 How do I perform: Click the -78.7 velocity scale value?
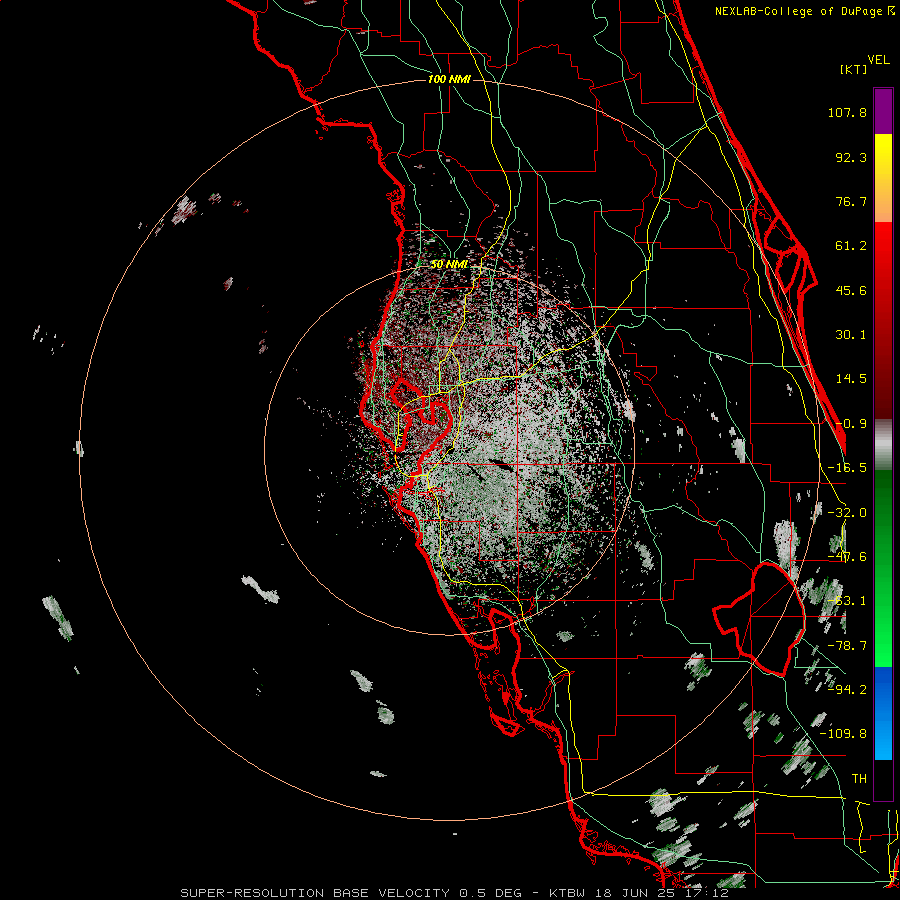pyautogui.click(x=847, y=646)
